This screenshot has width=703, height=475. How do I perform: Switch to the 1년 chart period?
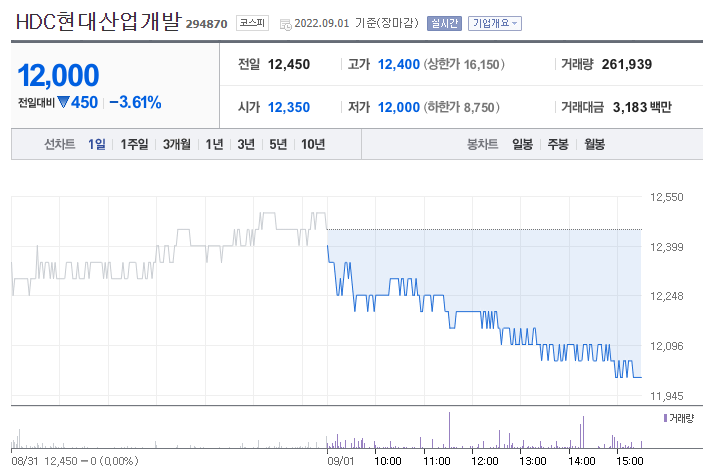point(214,144)
